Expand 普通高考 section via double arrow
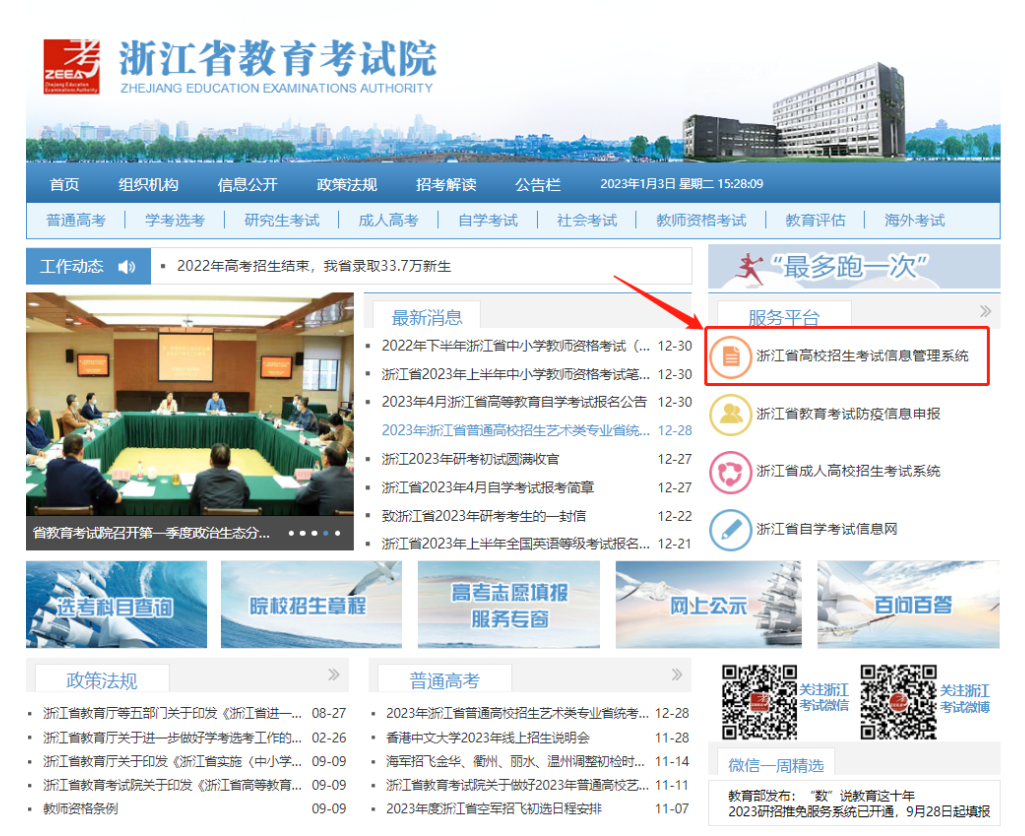The width and height of the screenshot is (1025, 836). tap(677, 675)
